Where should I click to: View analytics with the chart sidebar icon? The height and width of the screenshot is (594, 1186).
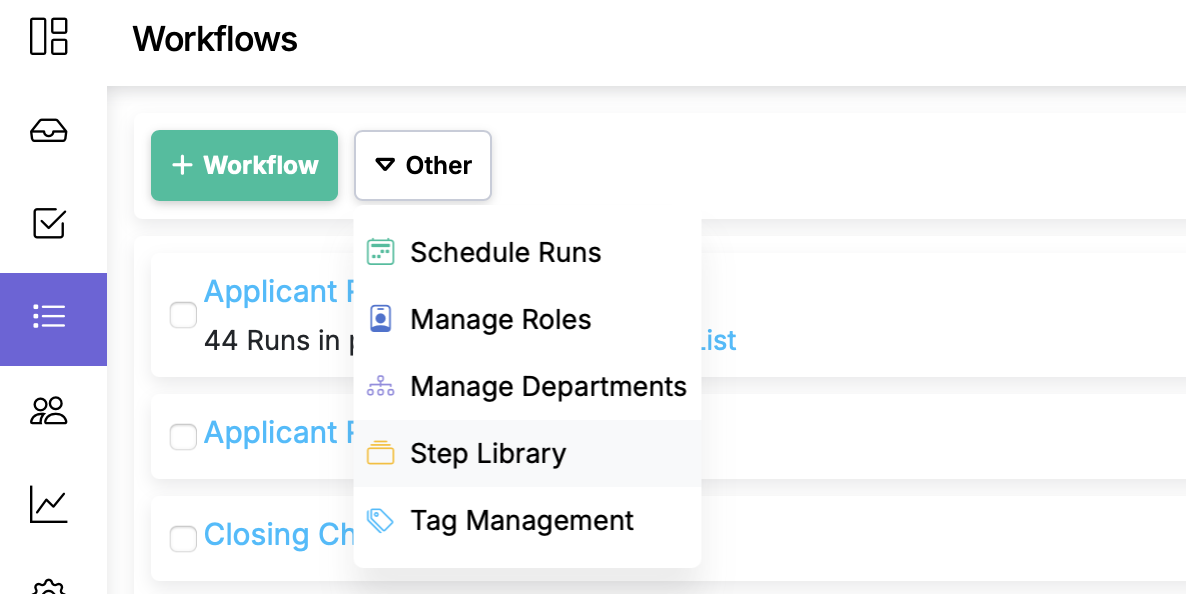tap(48, 506)
